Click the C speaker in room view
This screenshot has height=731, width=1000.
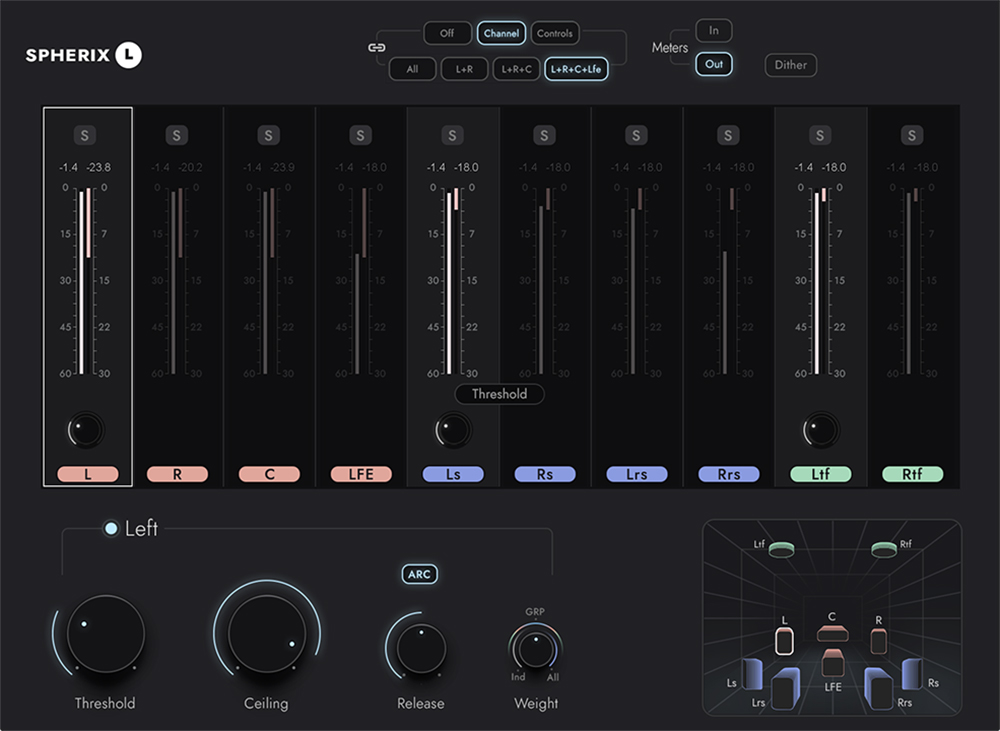832,633
